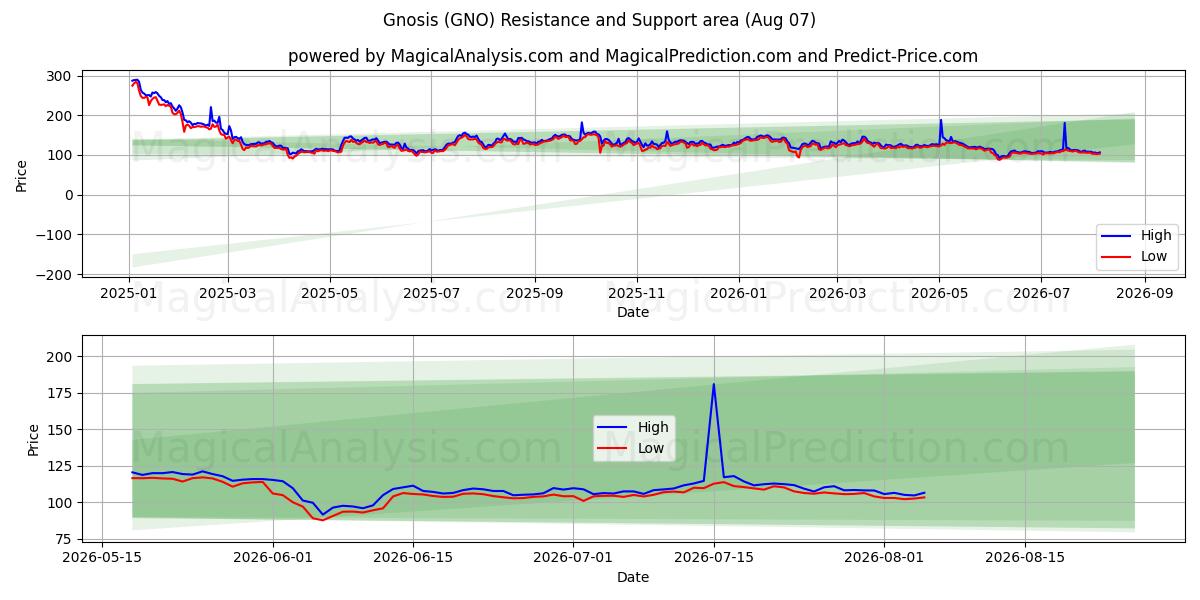Click 'Low' in the top chart legend
Screen dimensions: 1200x600
click(x=1153, y=256)
